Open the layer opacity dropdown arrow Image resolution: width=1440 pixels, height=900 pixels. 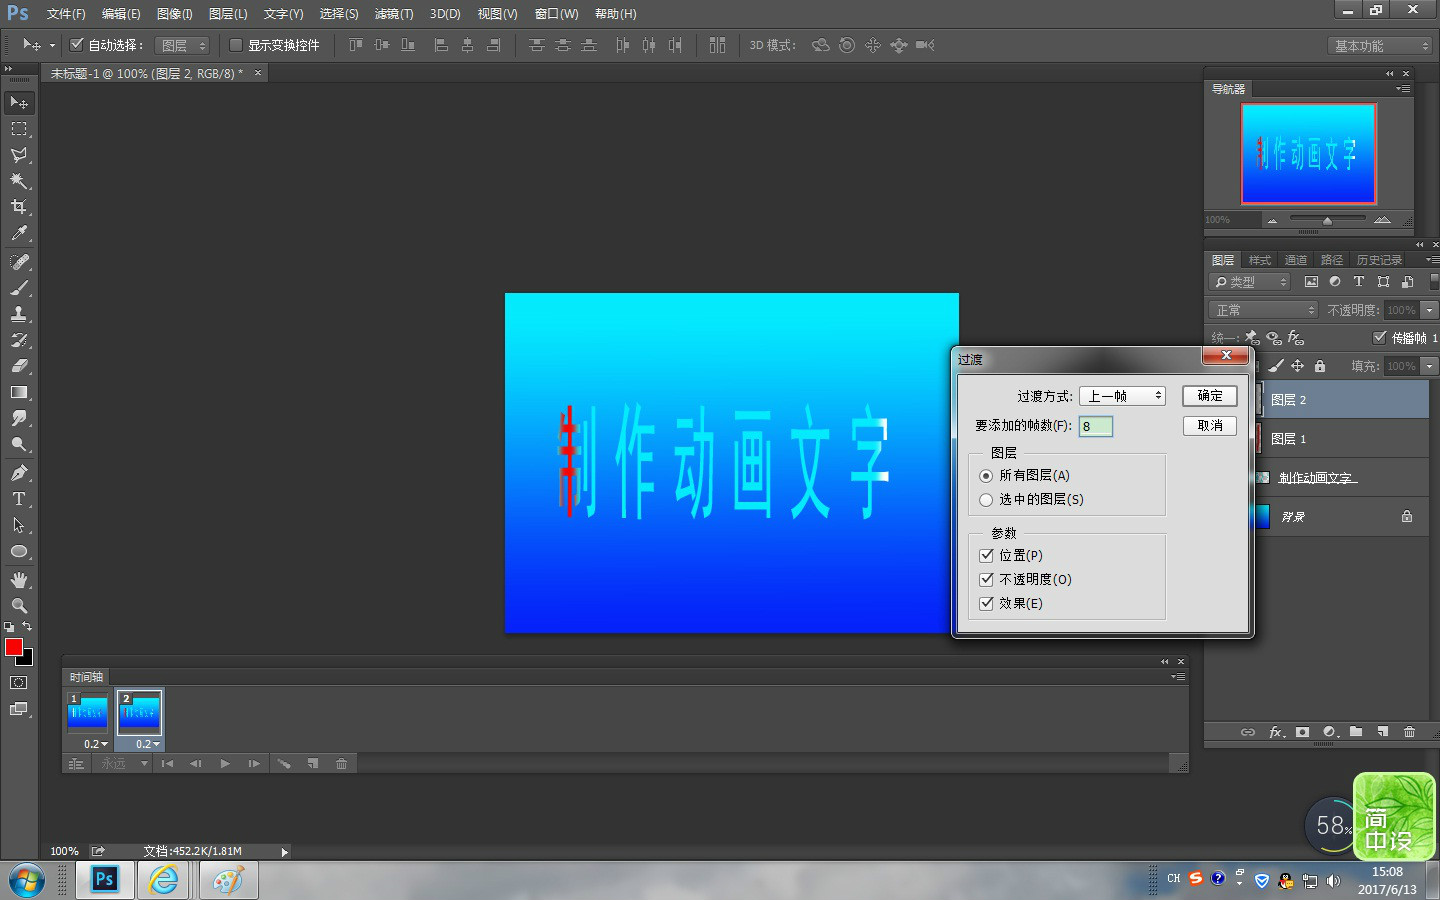pyautogui.click(x=1430, y=310)
